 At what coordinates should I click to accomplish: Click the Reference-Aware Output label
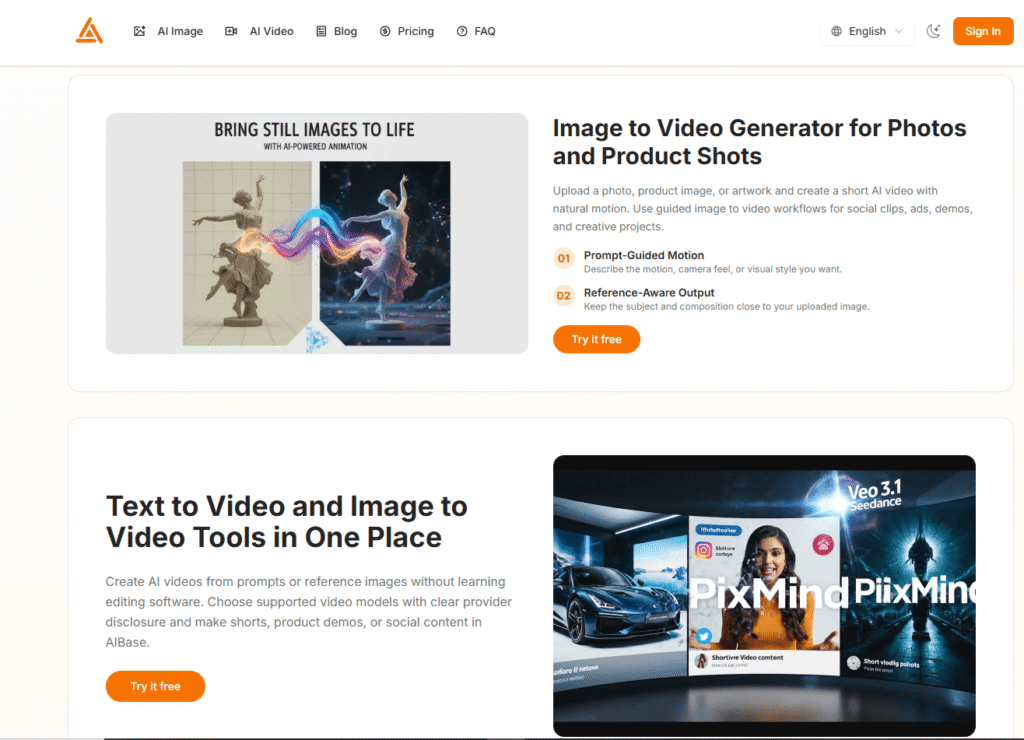(x=649, y=293)
